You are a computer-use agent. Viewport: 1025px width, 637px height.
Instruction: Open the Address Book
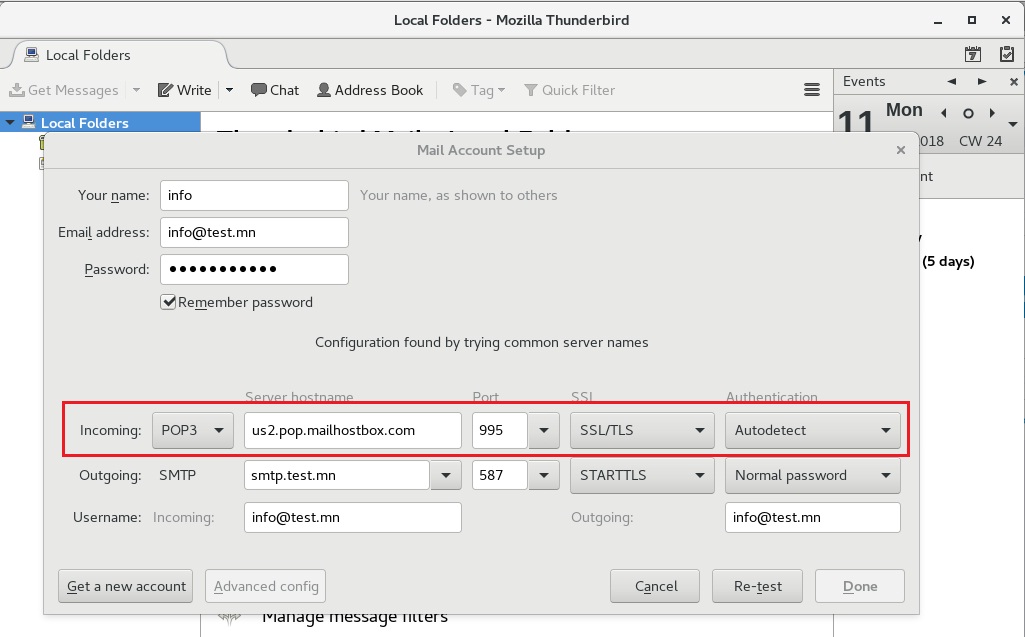tap(370, 90)
